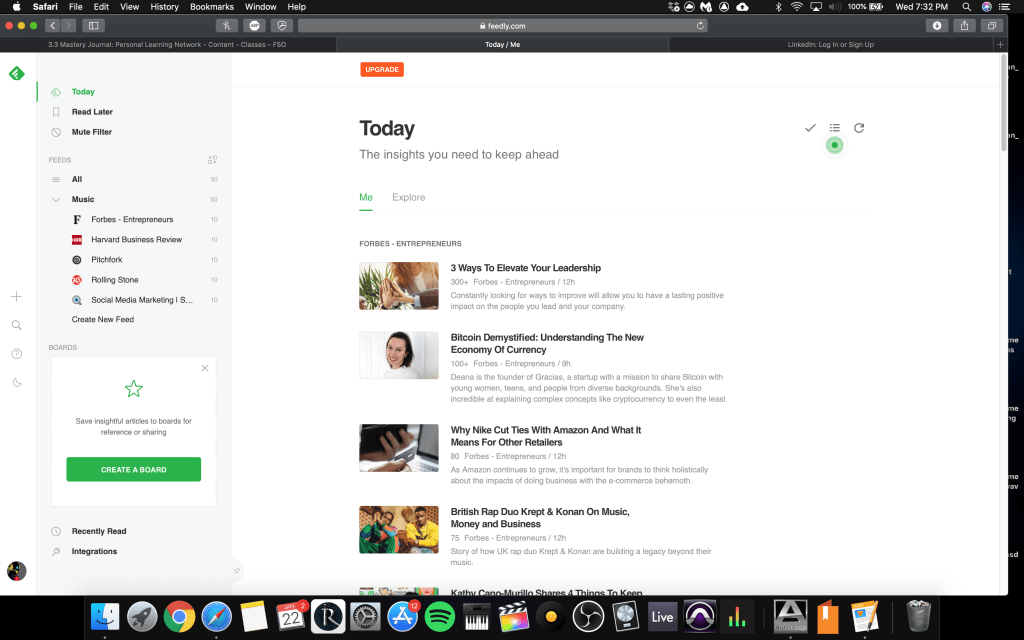Click the Feedly logo icon
The width and height of the screenshot is (1024, 640).
pos(16,73)
